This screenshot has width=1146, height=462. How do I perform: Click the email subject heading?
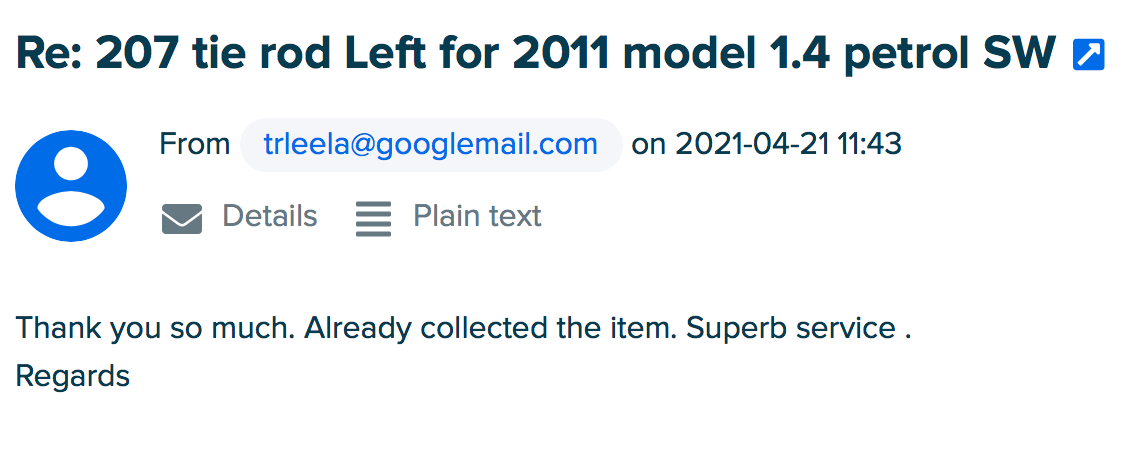(x=536, y=53)
